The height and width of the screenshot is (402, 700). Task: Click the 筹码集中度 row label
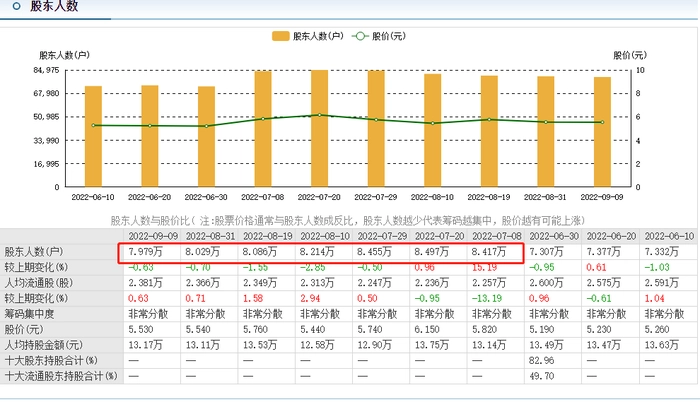coord(28,313)
